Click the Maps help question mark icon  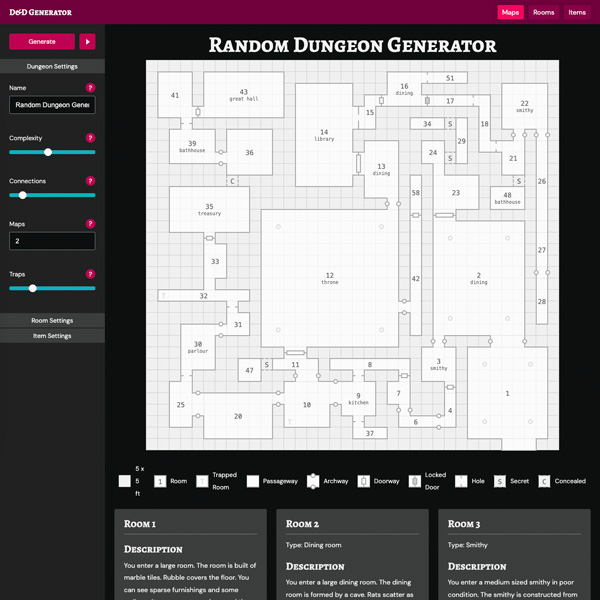click(x=90, y=223)
